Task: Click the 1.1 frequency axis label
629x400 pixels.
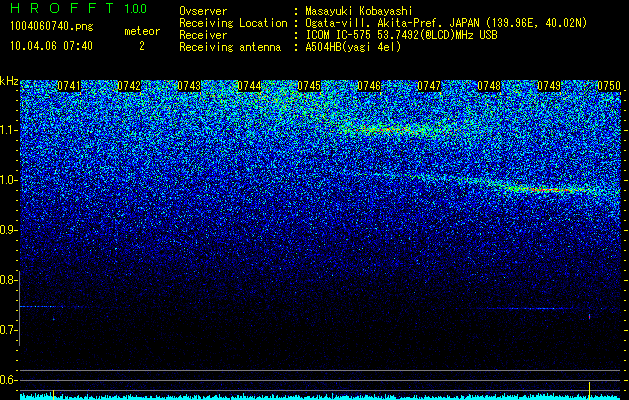Action: (8, 130)
